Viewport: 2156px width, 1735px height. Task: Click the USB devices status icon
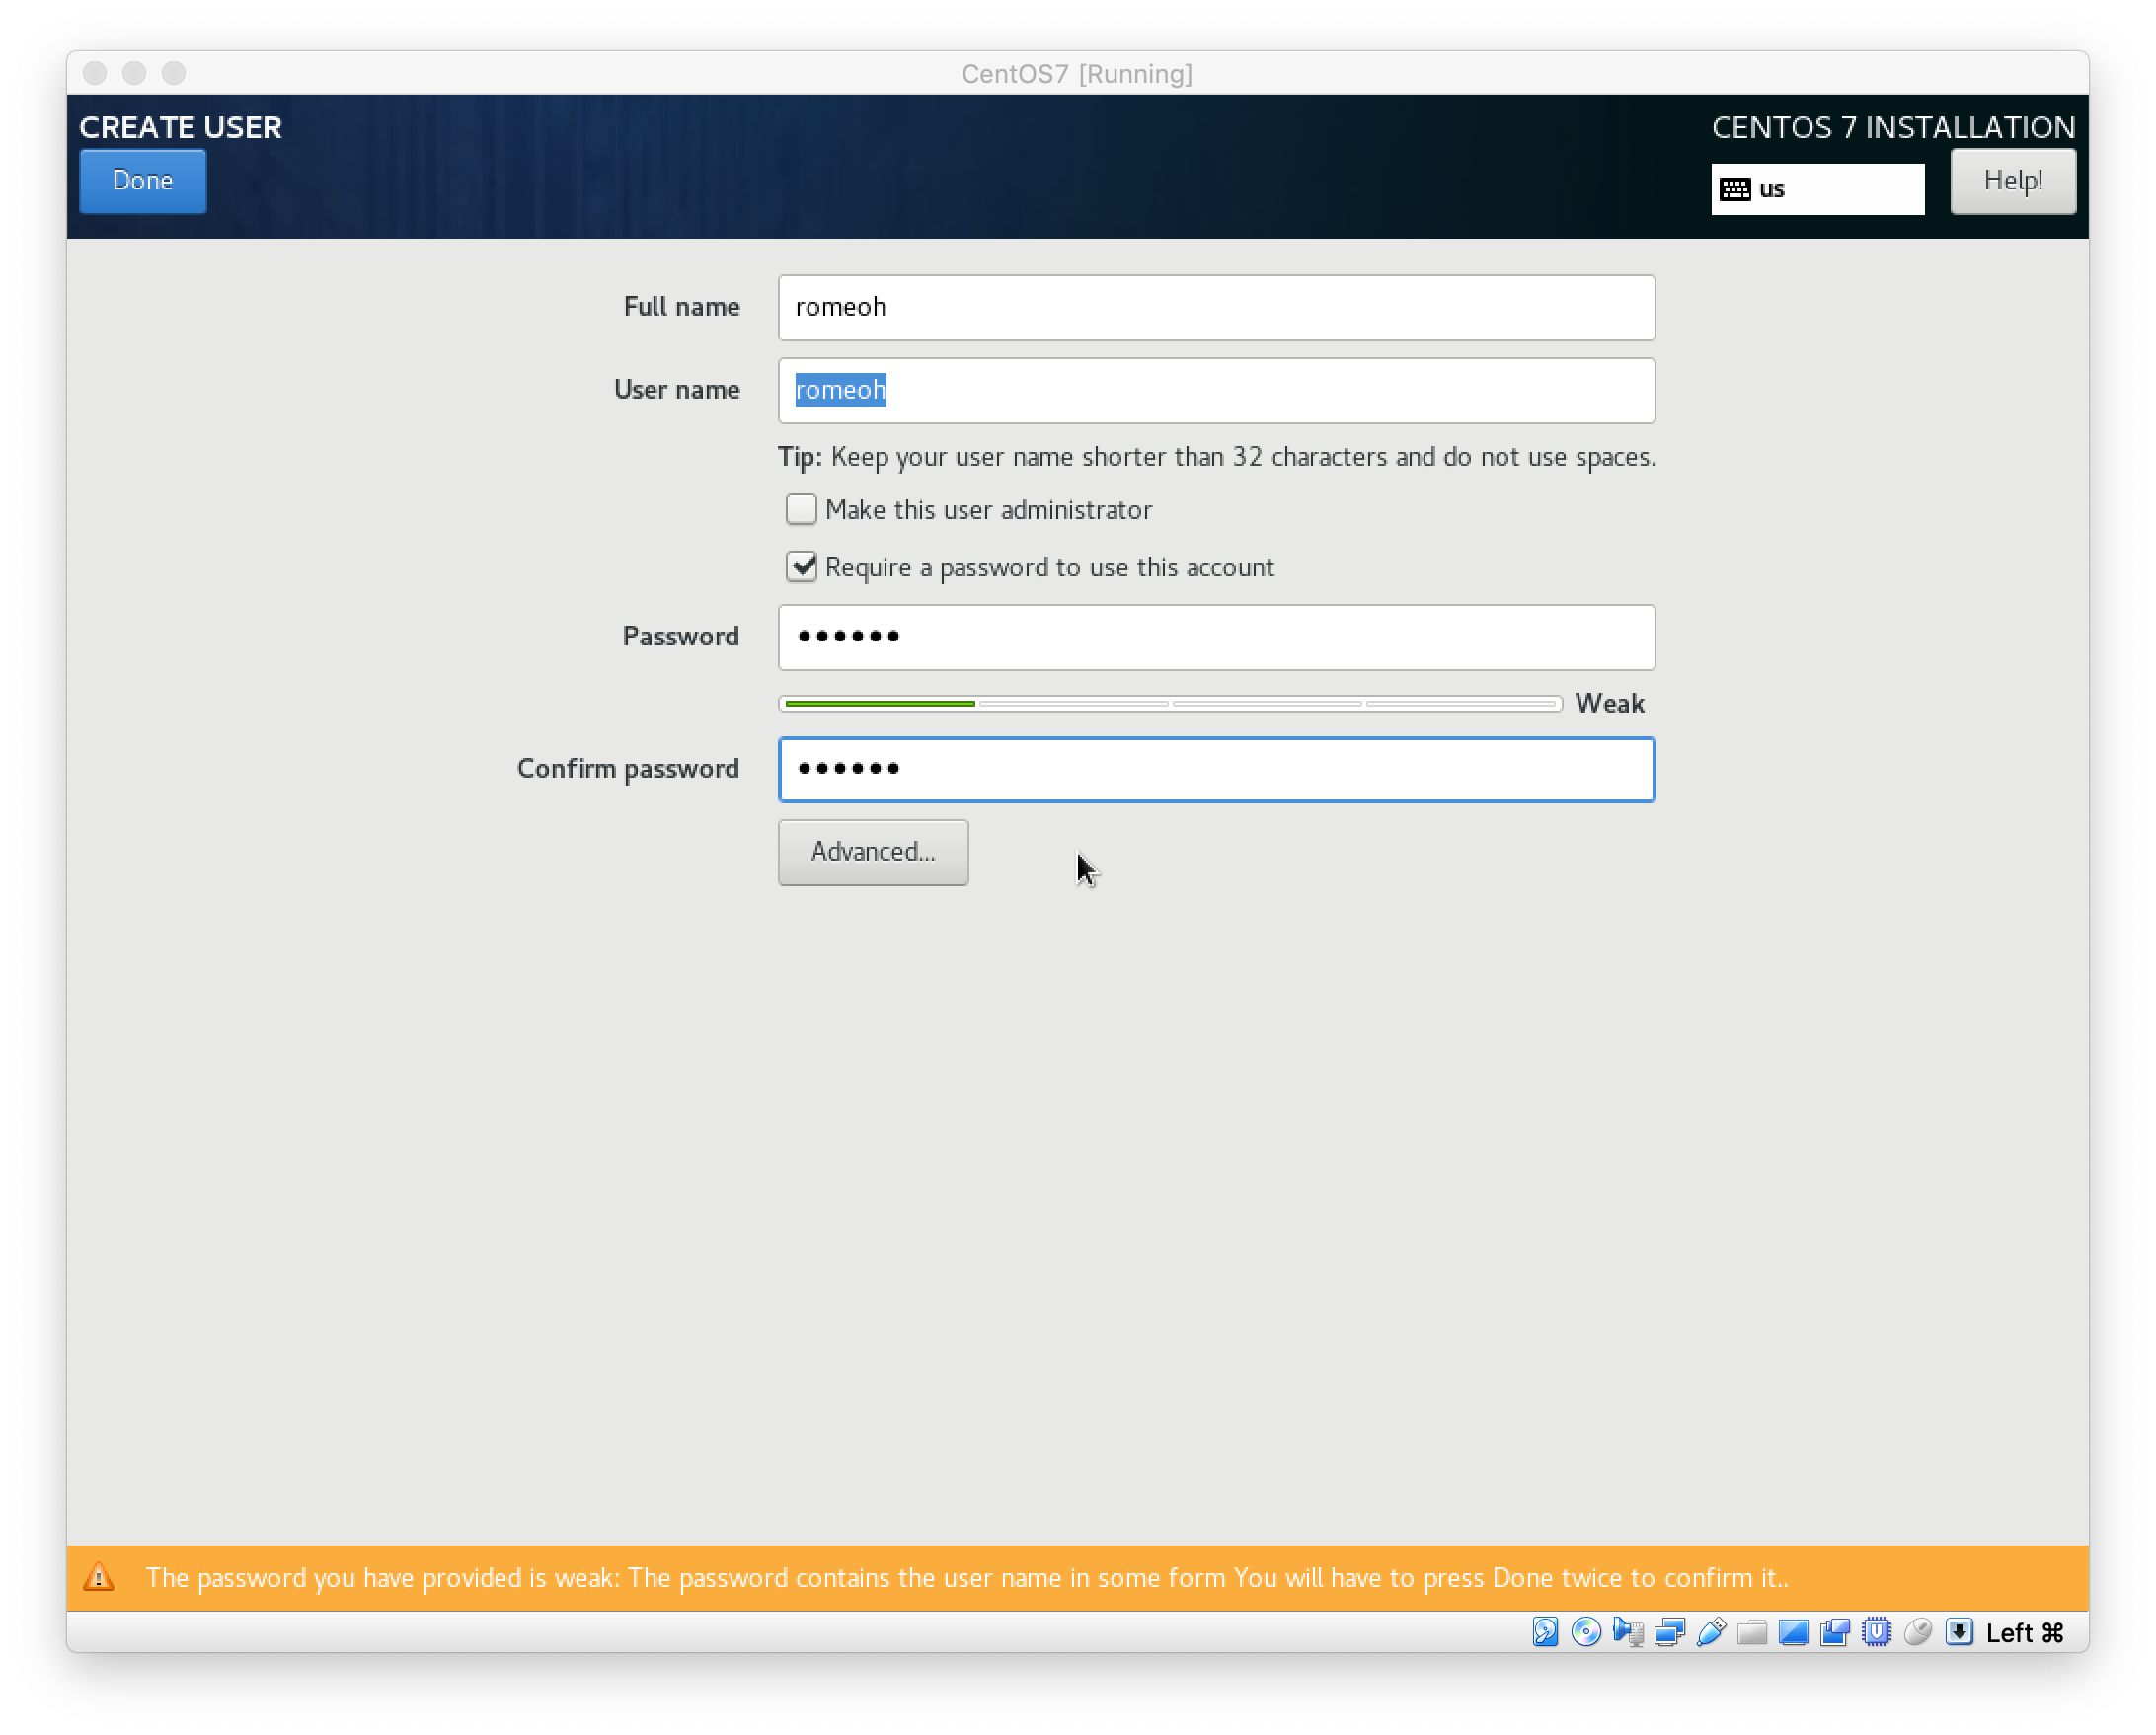(1711, 1632)
